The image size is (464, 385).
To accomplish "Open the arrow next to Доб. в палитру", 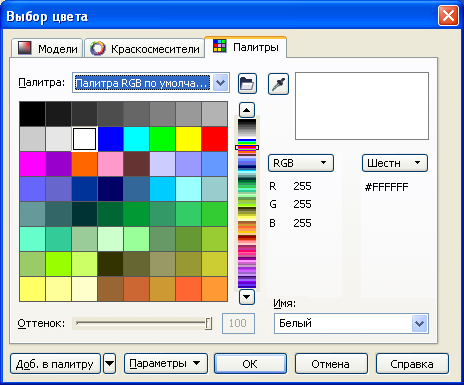I will (x=110, y=364).
